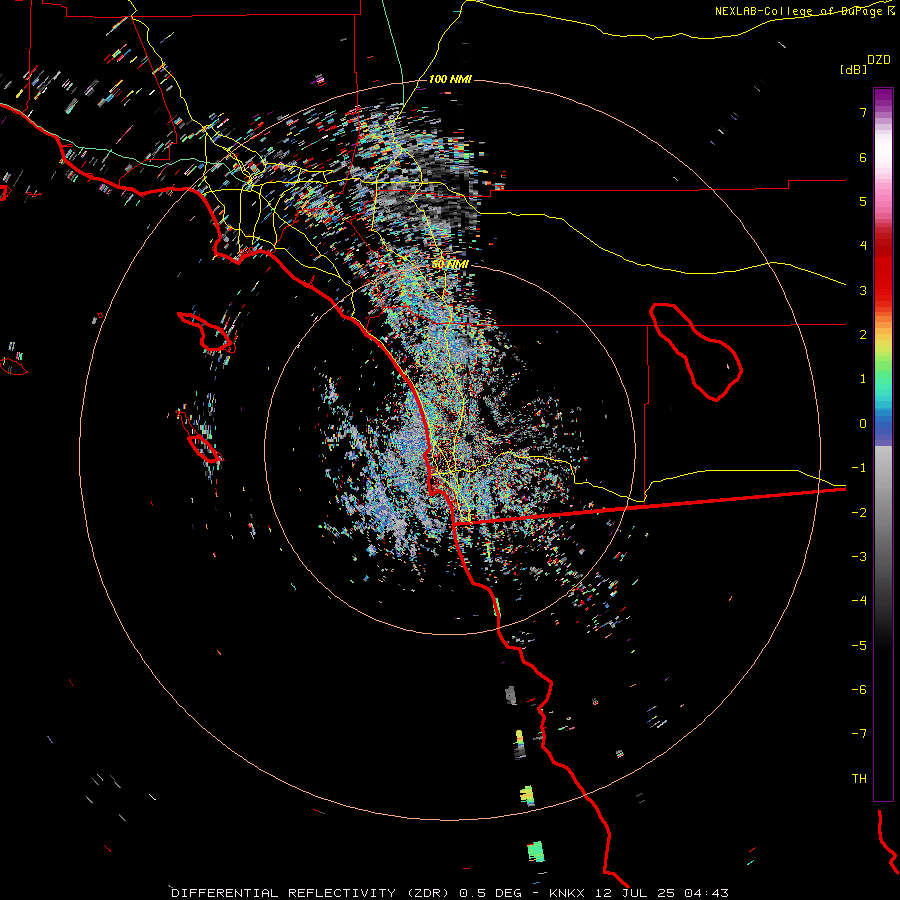The image size is (900, 900).
Task: Select the 5 value on the dB scale
Action: tap(863, 201)
